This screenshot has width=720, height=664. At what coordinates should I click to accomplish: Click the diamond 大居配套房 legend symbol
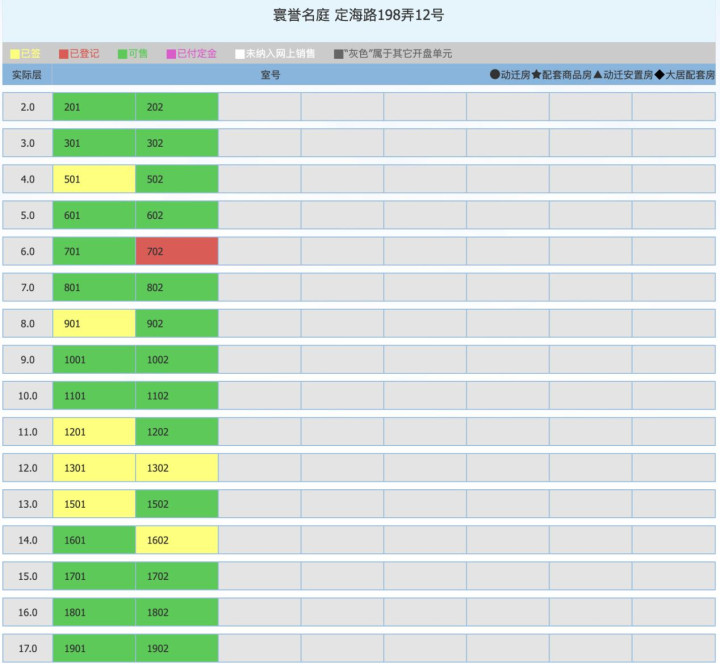659,75
